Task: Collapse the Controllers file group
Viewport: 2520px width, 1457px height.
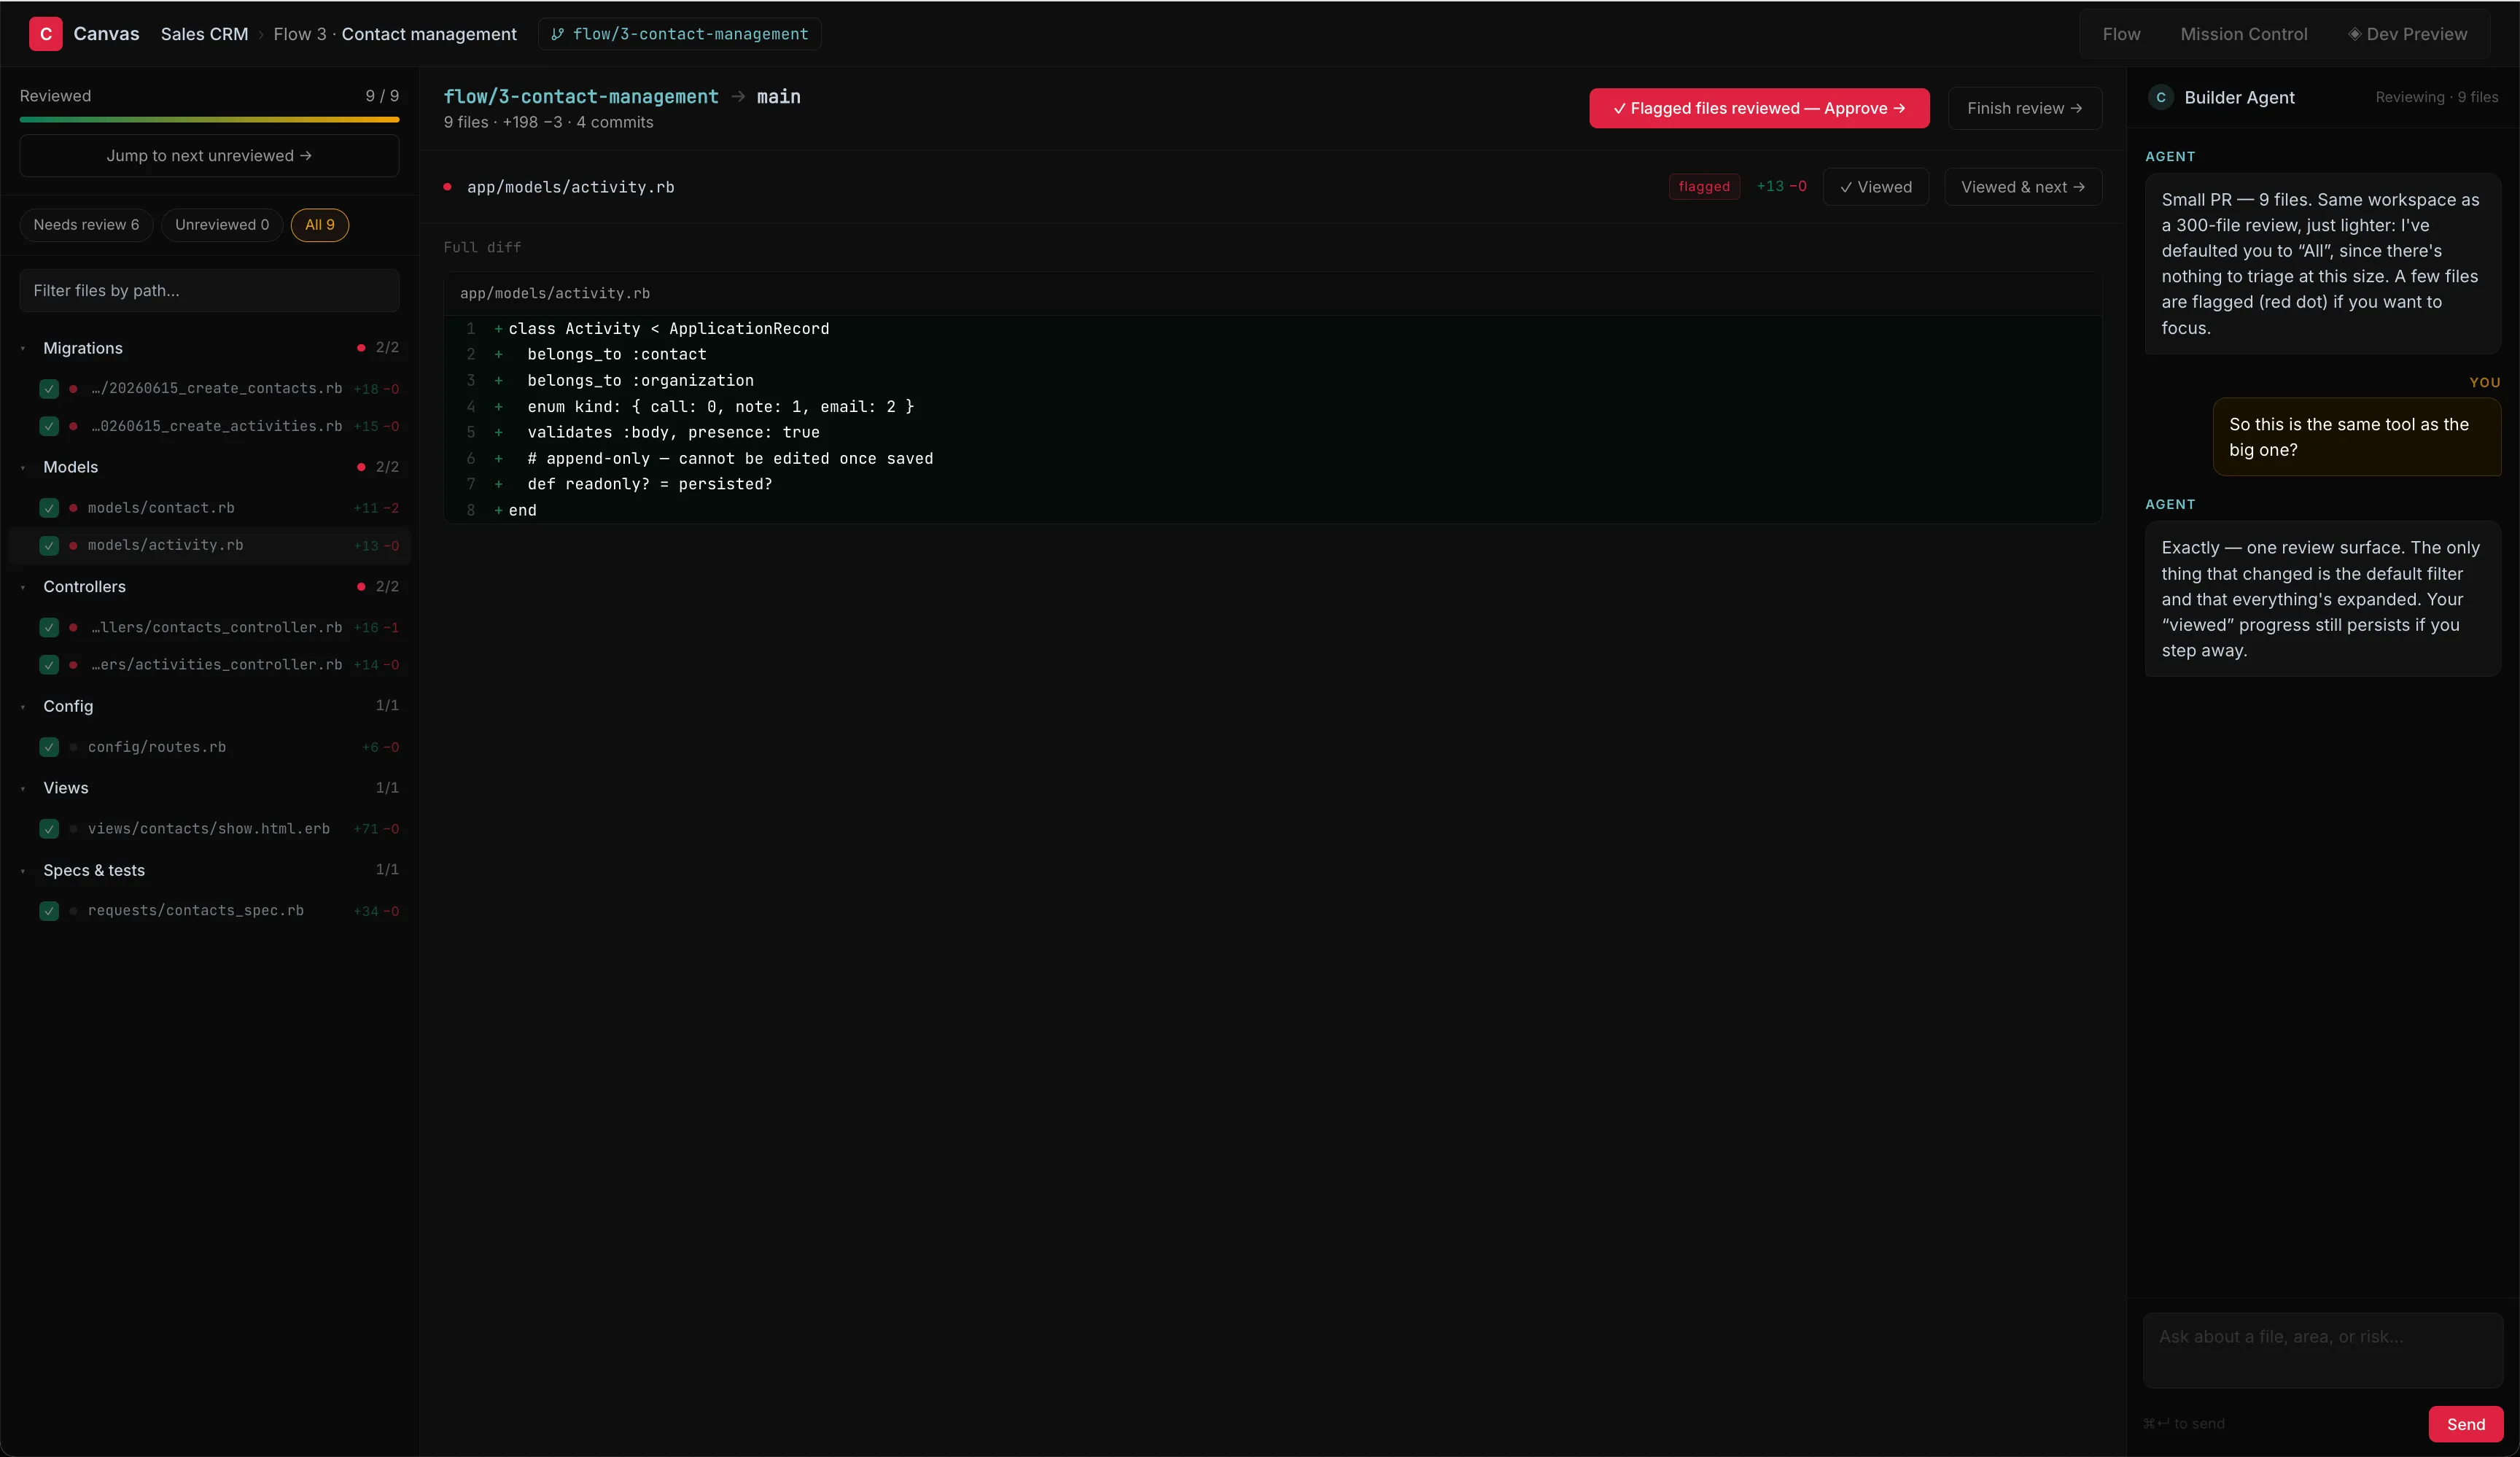Action: pos(23,587)
